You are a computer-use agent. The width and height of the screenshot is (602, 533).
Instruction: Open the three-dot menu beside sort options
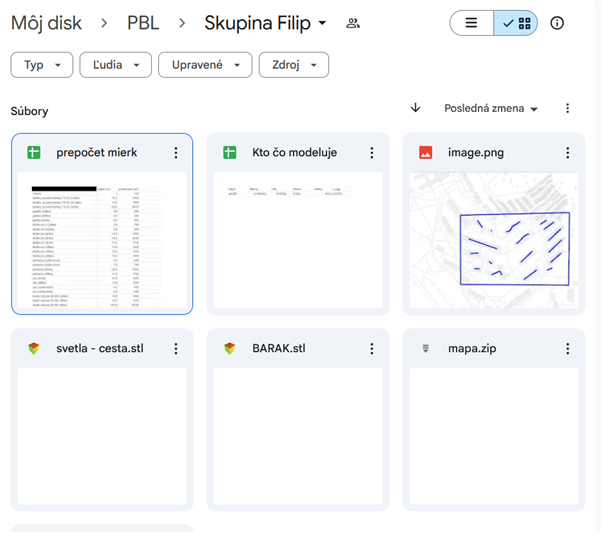click(567, 108)
